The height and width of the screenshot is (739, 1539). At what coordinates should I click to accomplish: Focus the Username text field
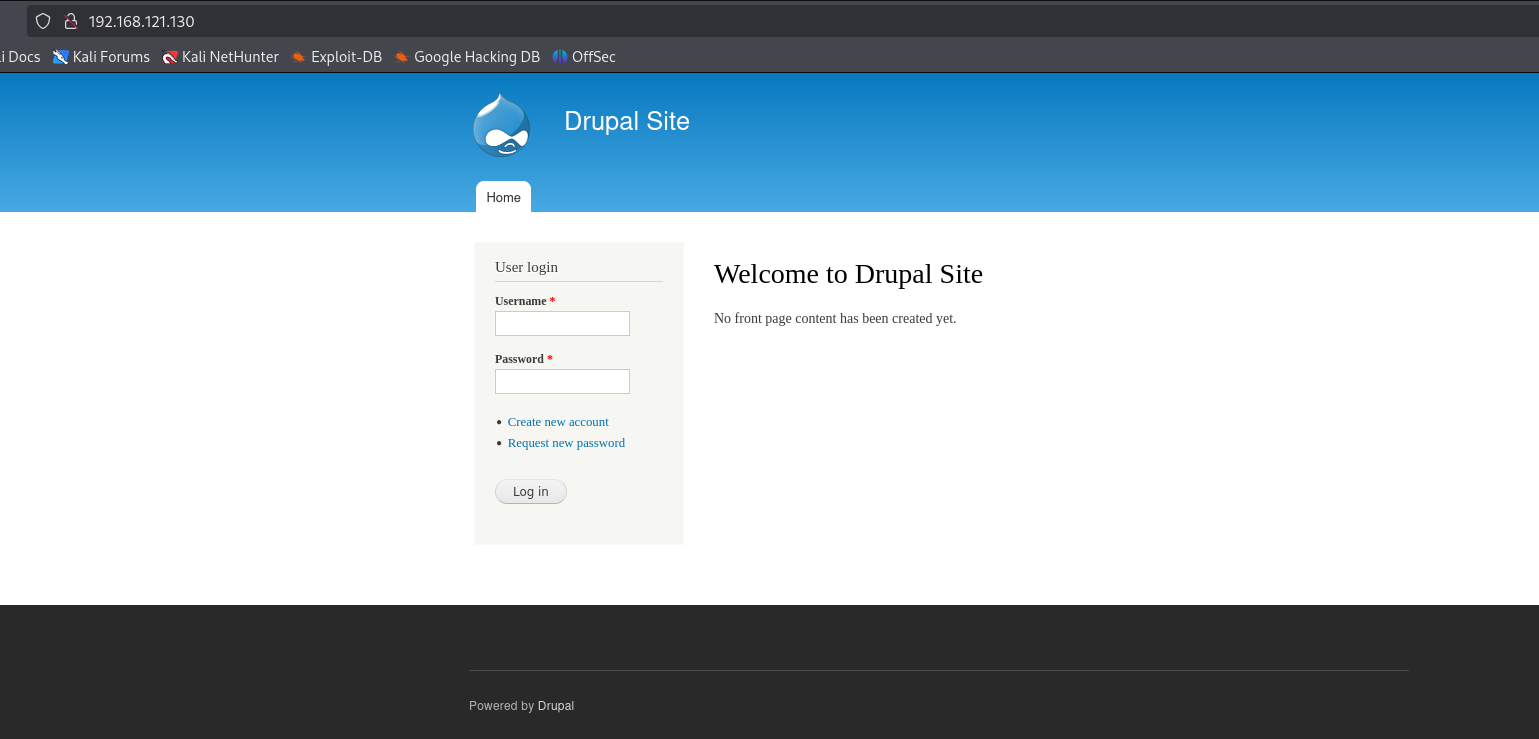click(562, 323)
